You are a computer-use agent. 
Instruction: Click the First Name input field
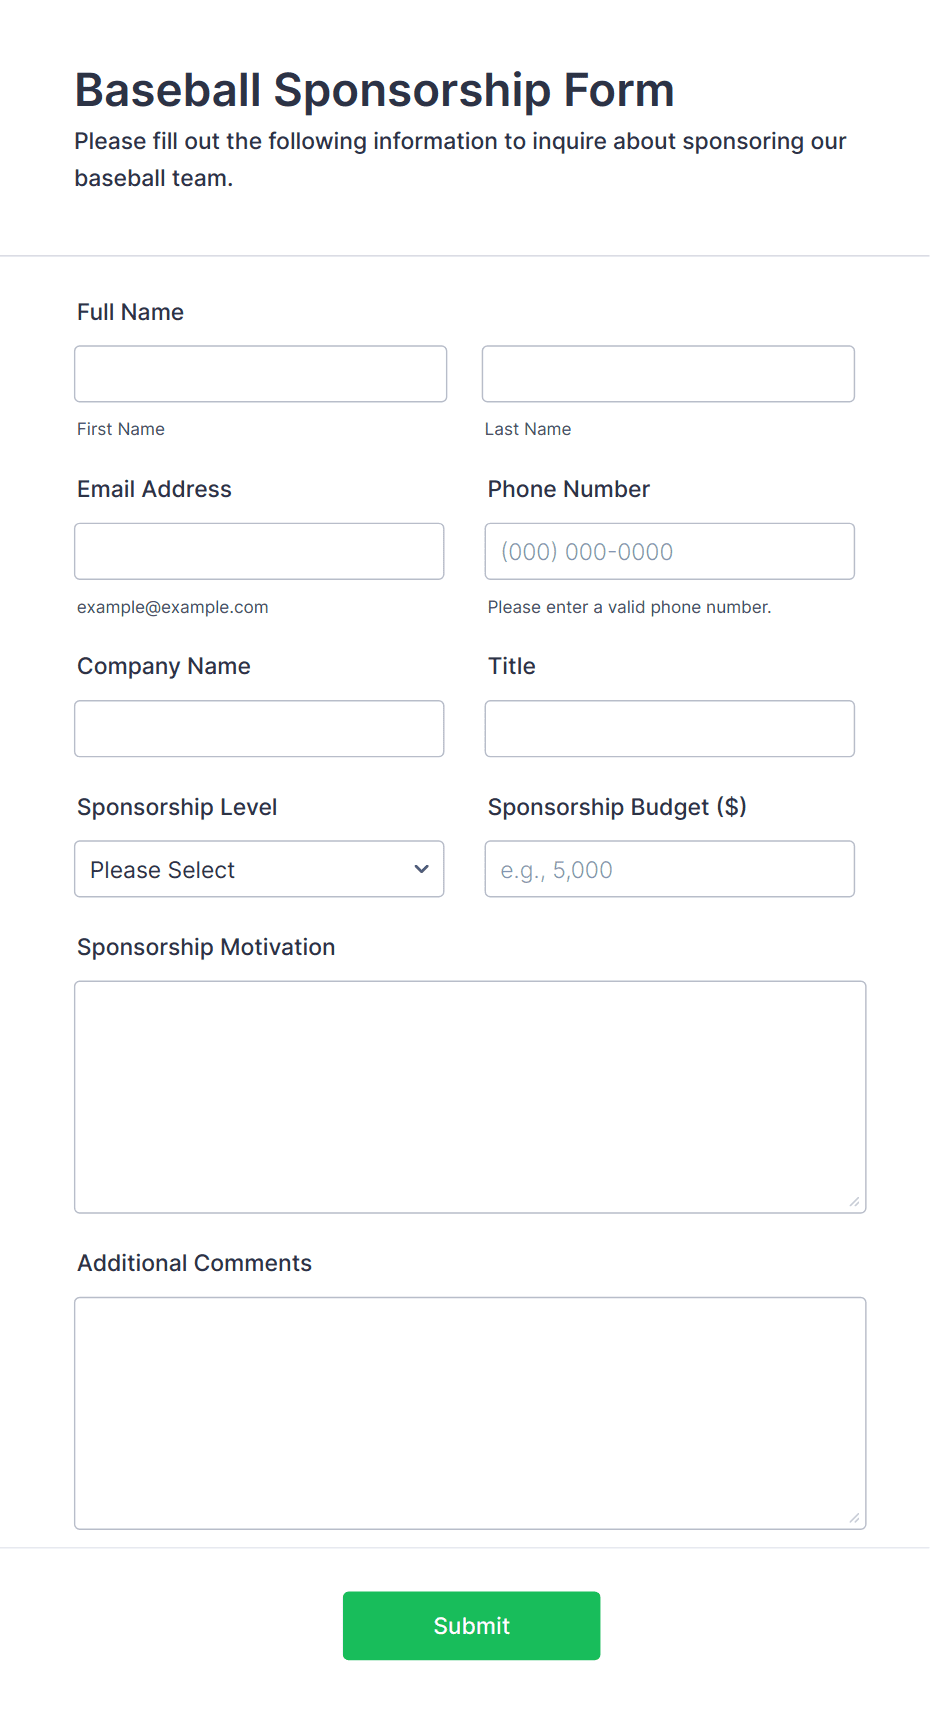(260, 374)
